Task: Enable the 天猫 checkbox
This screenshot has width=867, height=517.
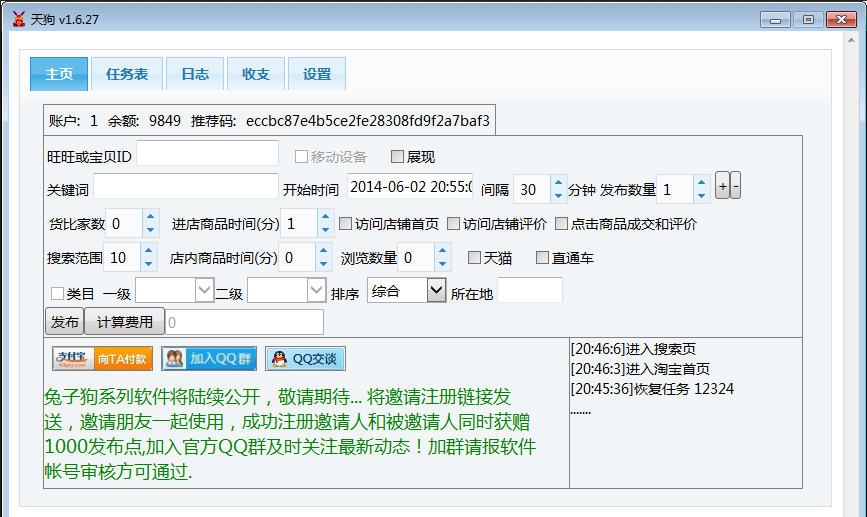Action: pos(474,257)
